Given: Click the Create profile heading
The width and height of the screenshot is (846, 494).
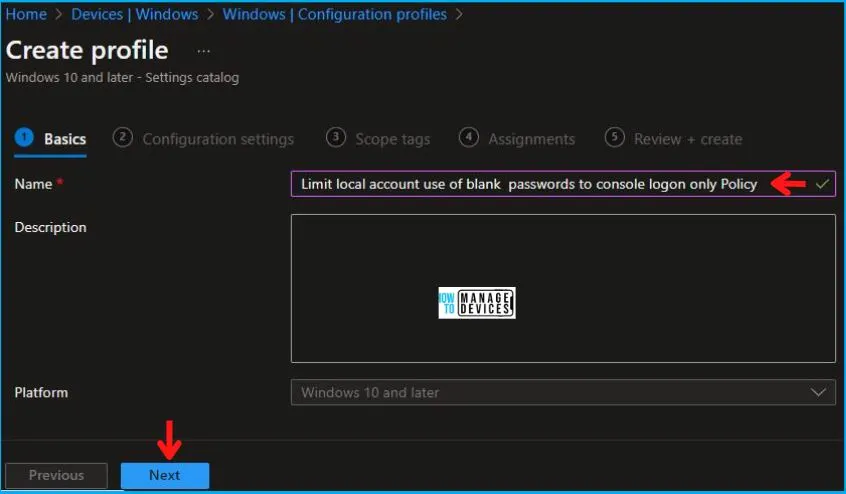Looking at the screenshot, I should tap(87, 50).
